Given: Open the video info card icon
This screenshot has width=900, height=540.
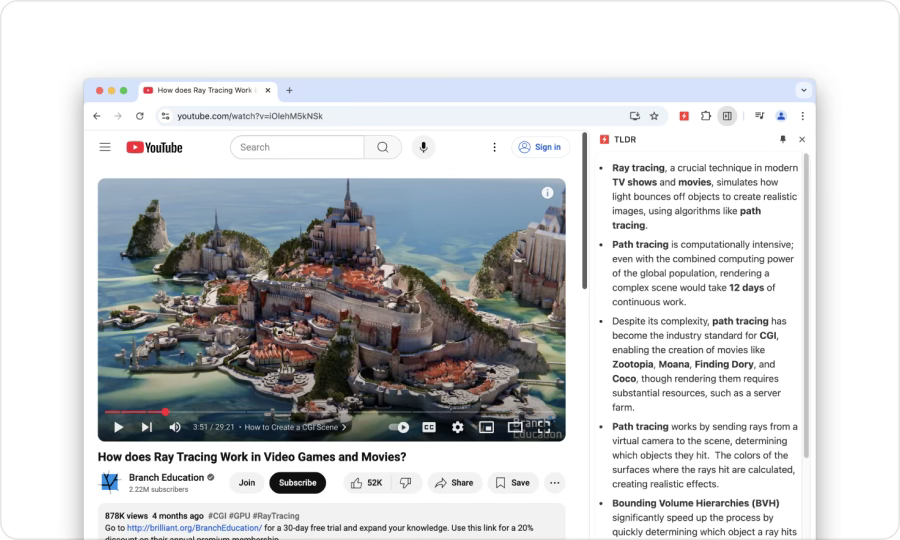Looking at the screenshot, I should pos(548,193).
